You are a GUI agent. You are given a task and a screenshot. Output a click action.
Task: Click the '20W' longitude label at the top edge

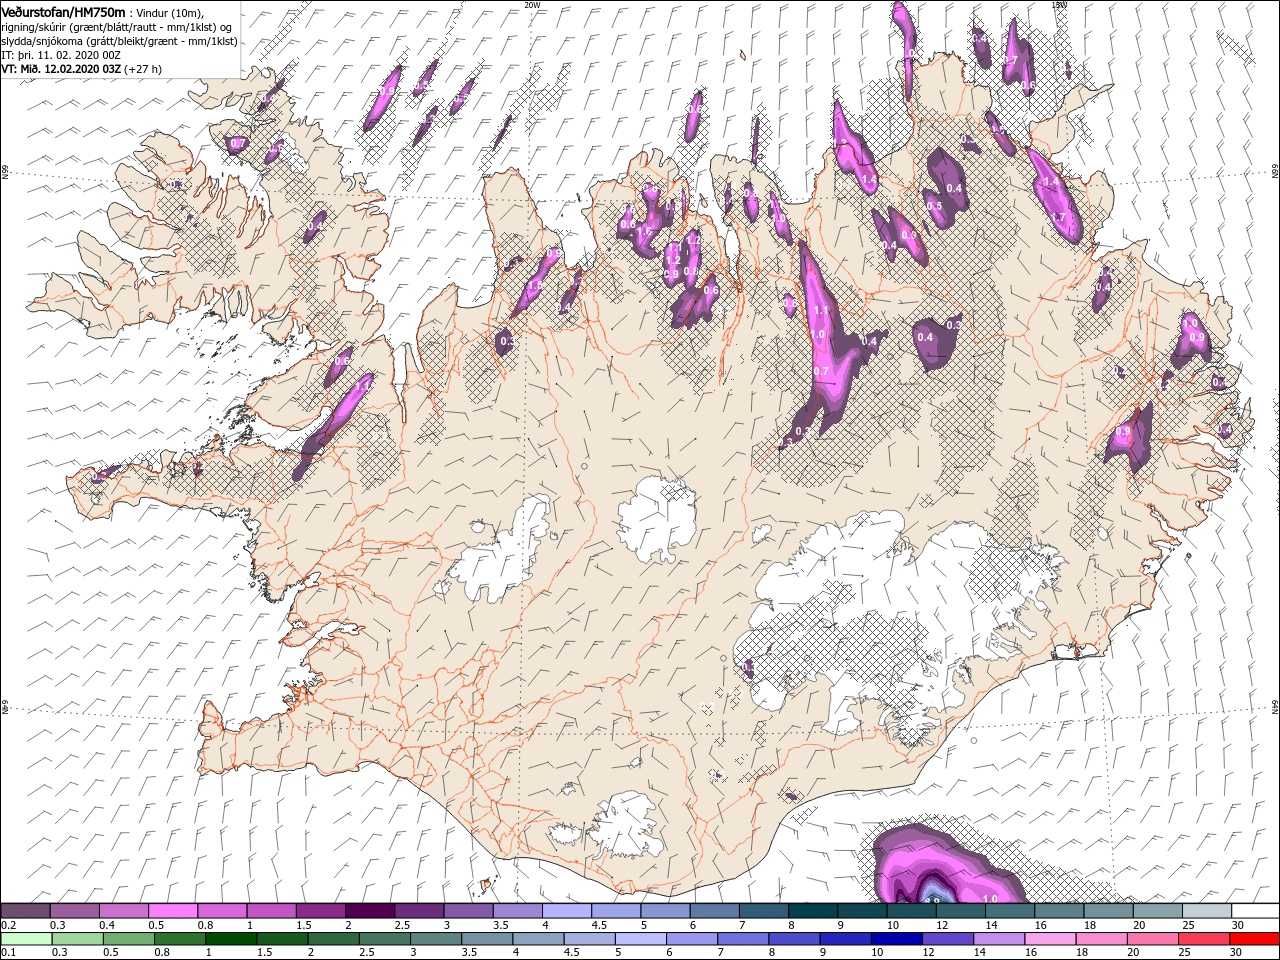pos(532,4)
